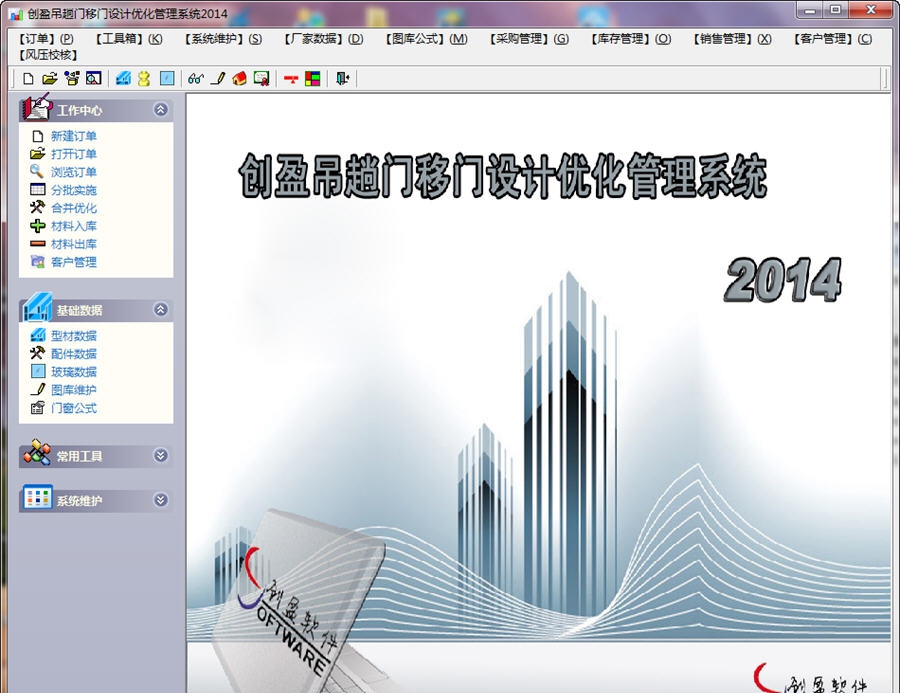
Task: Select the pen-shaped 图库维护 toolbar icon
Action: click(x=218, y=77)
